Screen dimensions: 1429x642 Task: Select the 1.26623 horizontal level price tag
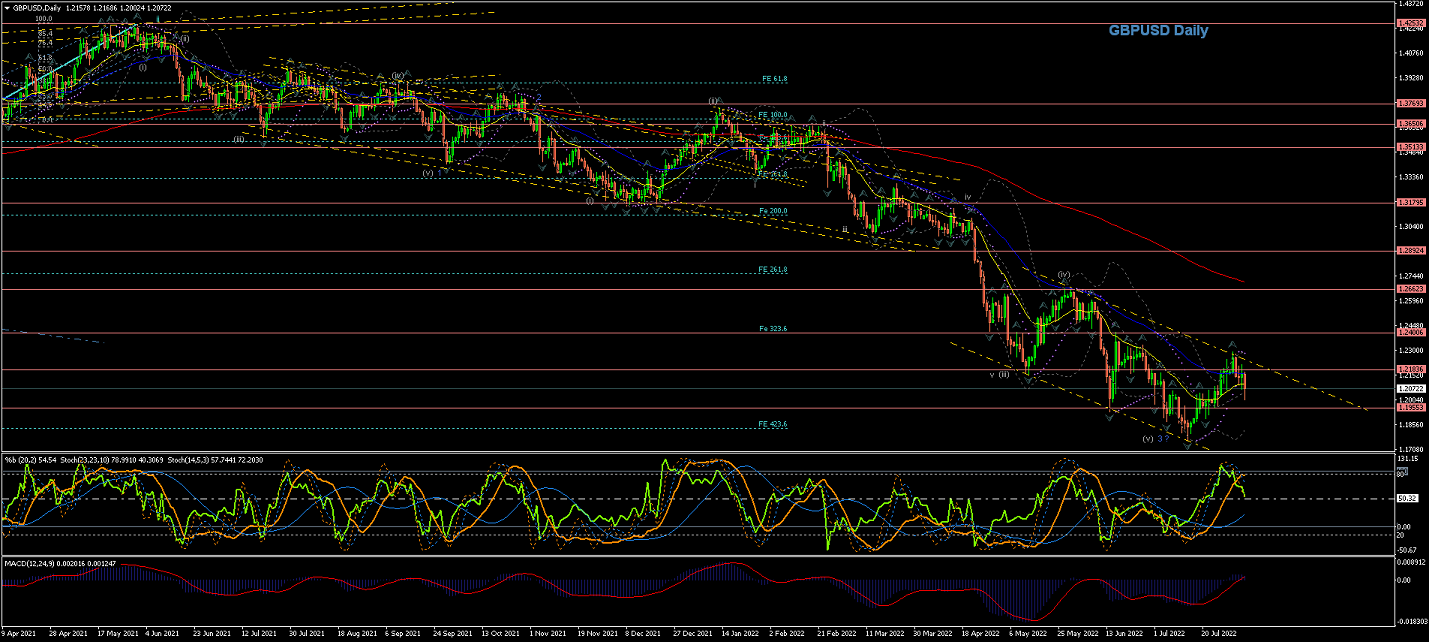coord(1411,289)
